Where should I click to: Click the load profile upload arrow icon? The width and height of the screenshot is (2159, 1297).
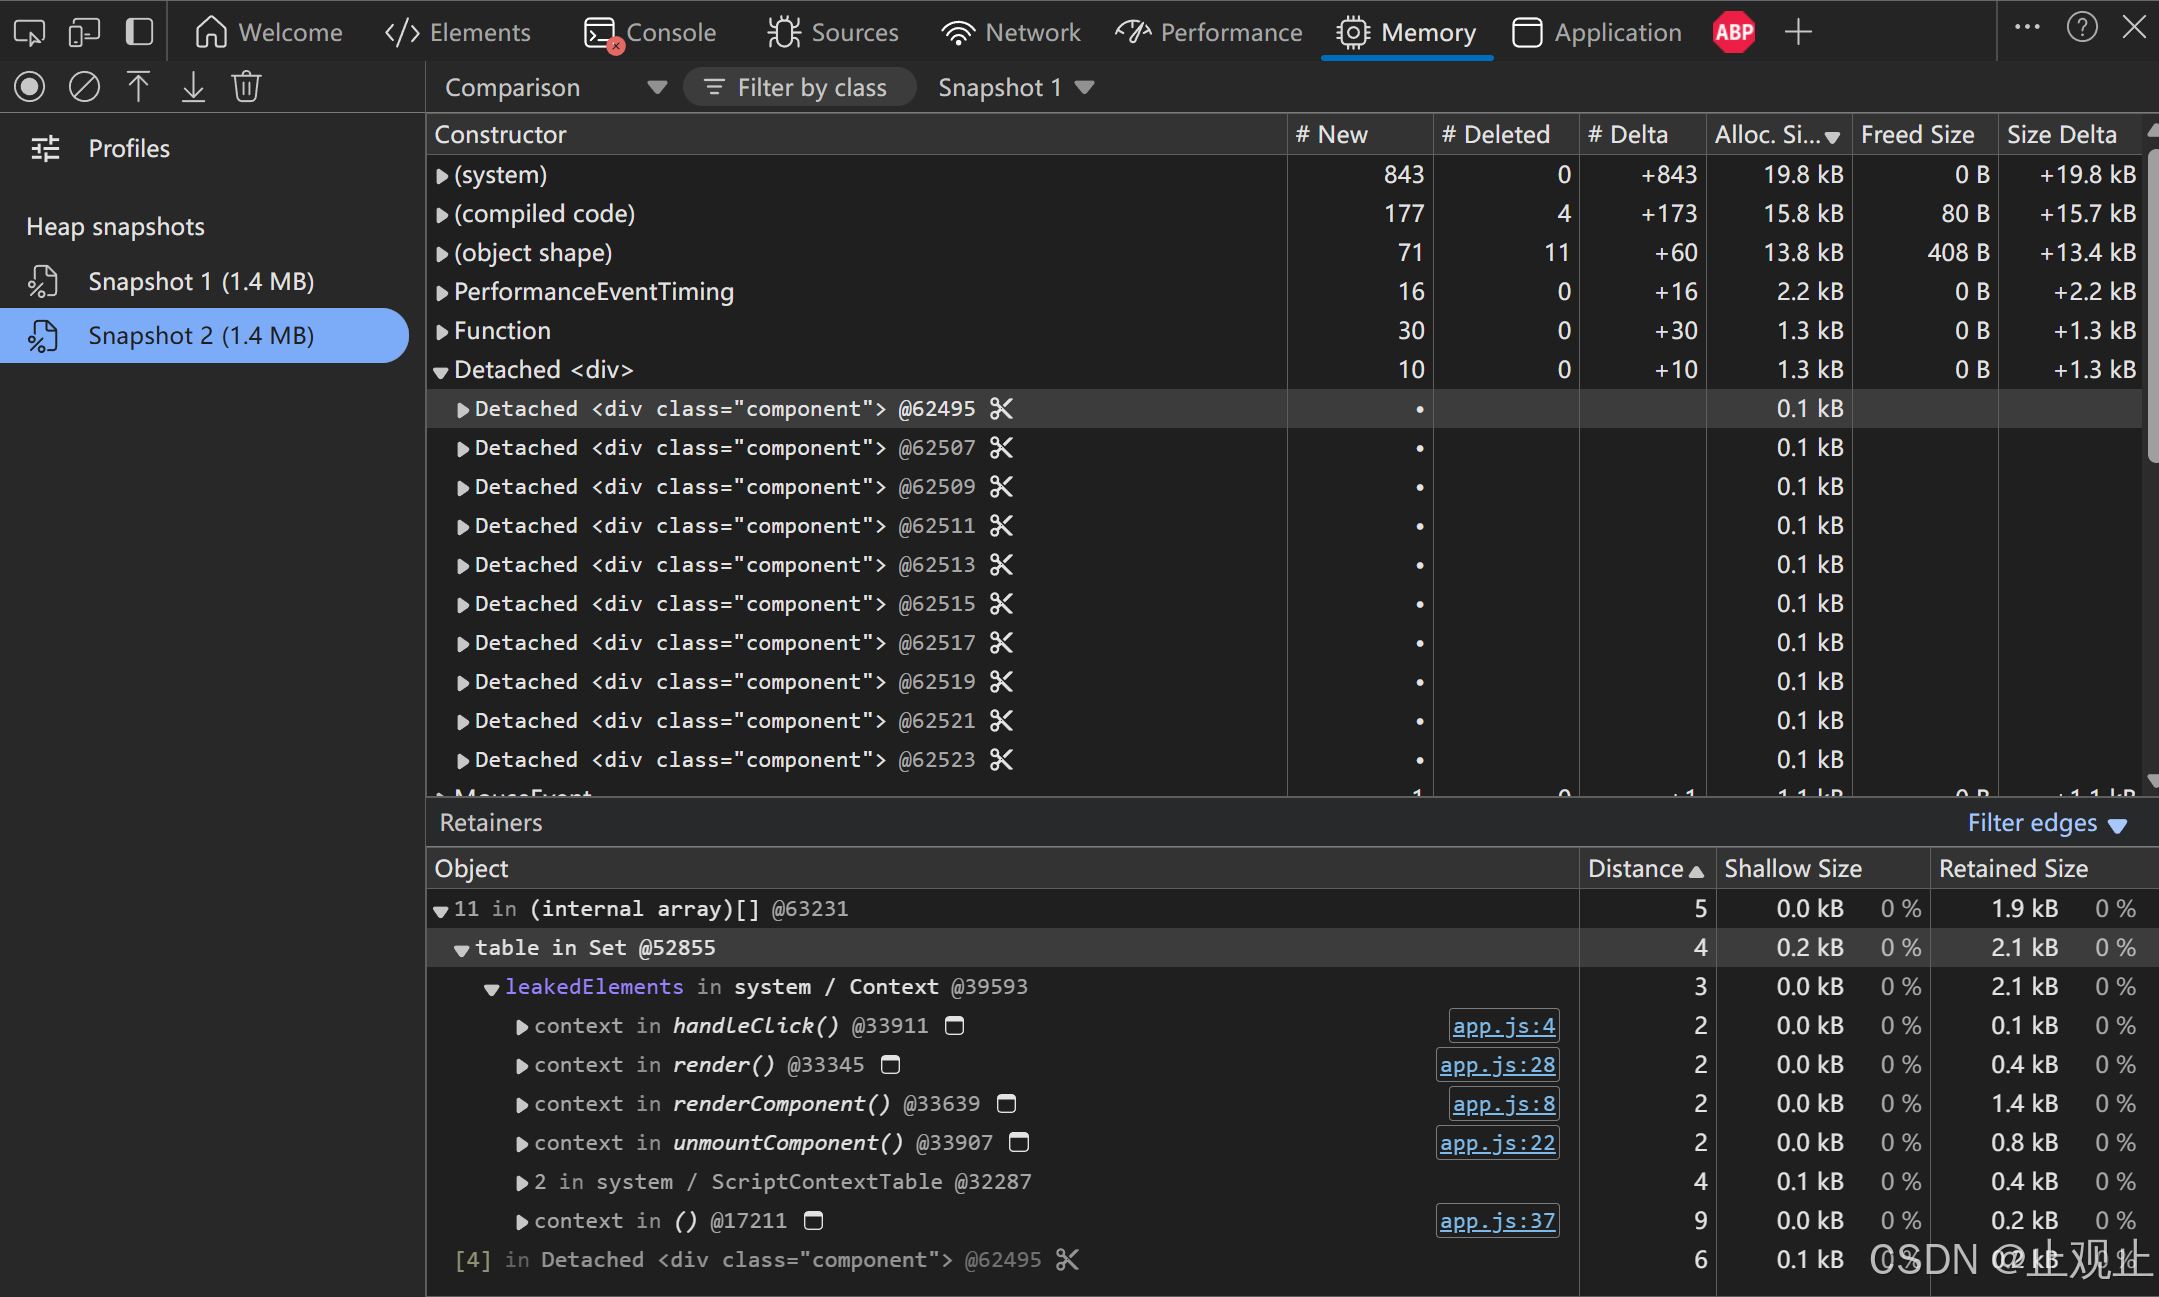click(138, 88)
